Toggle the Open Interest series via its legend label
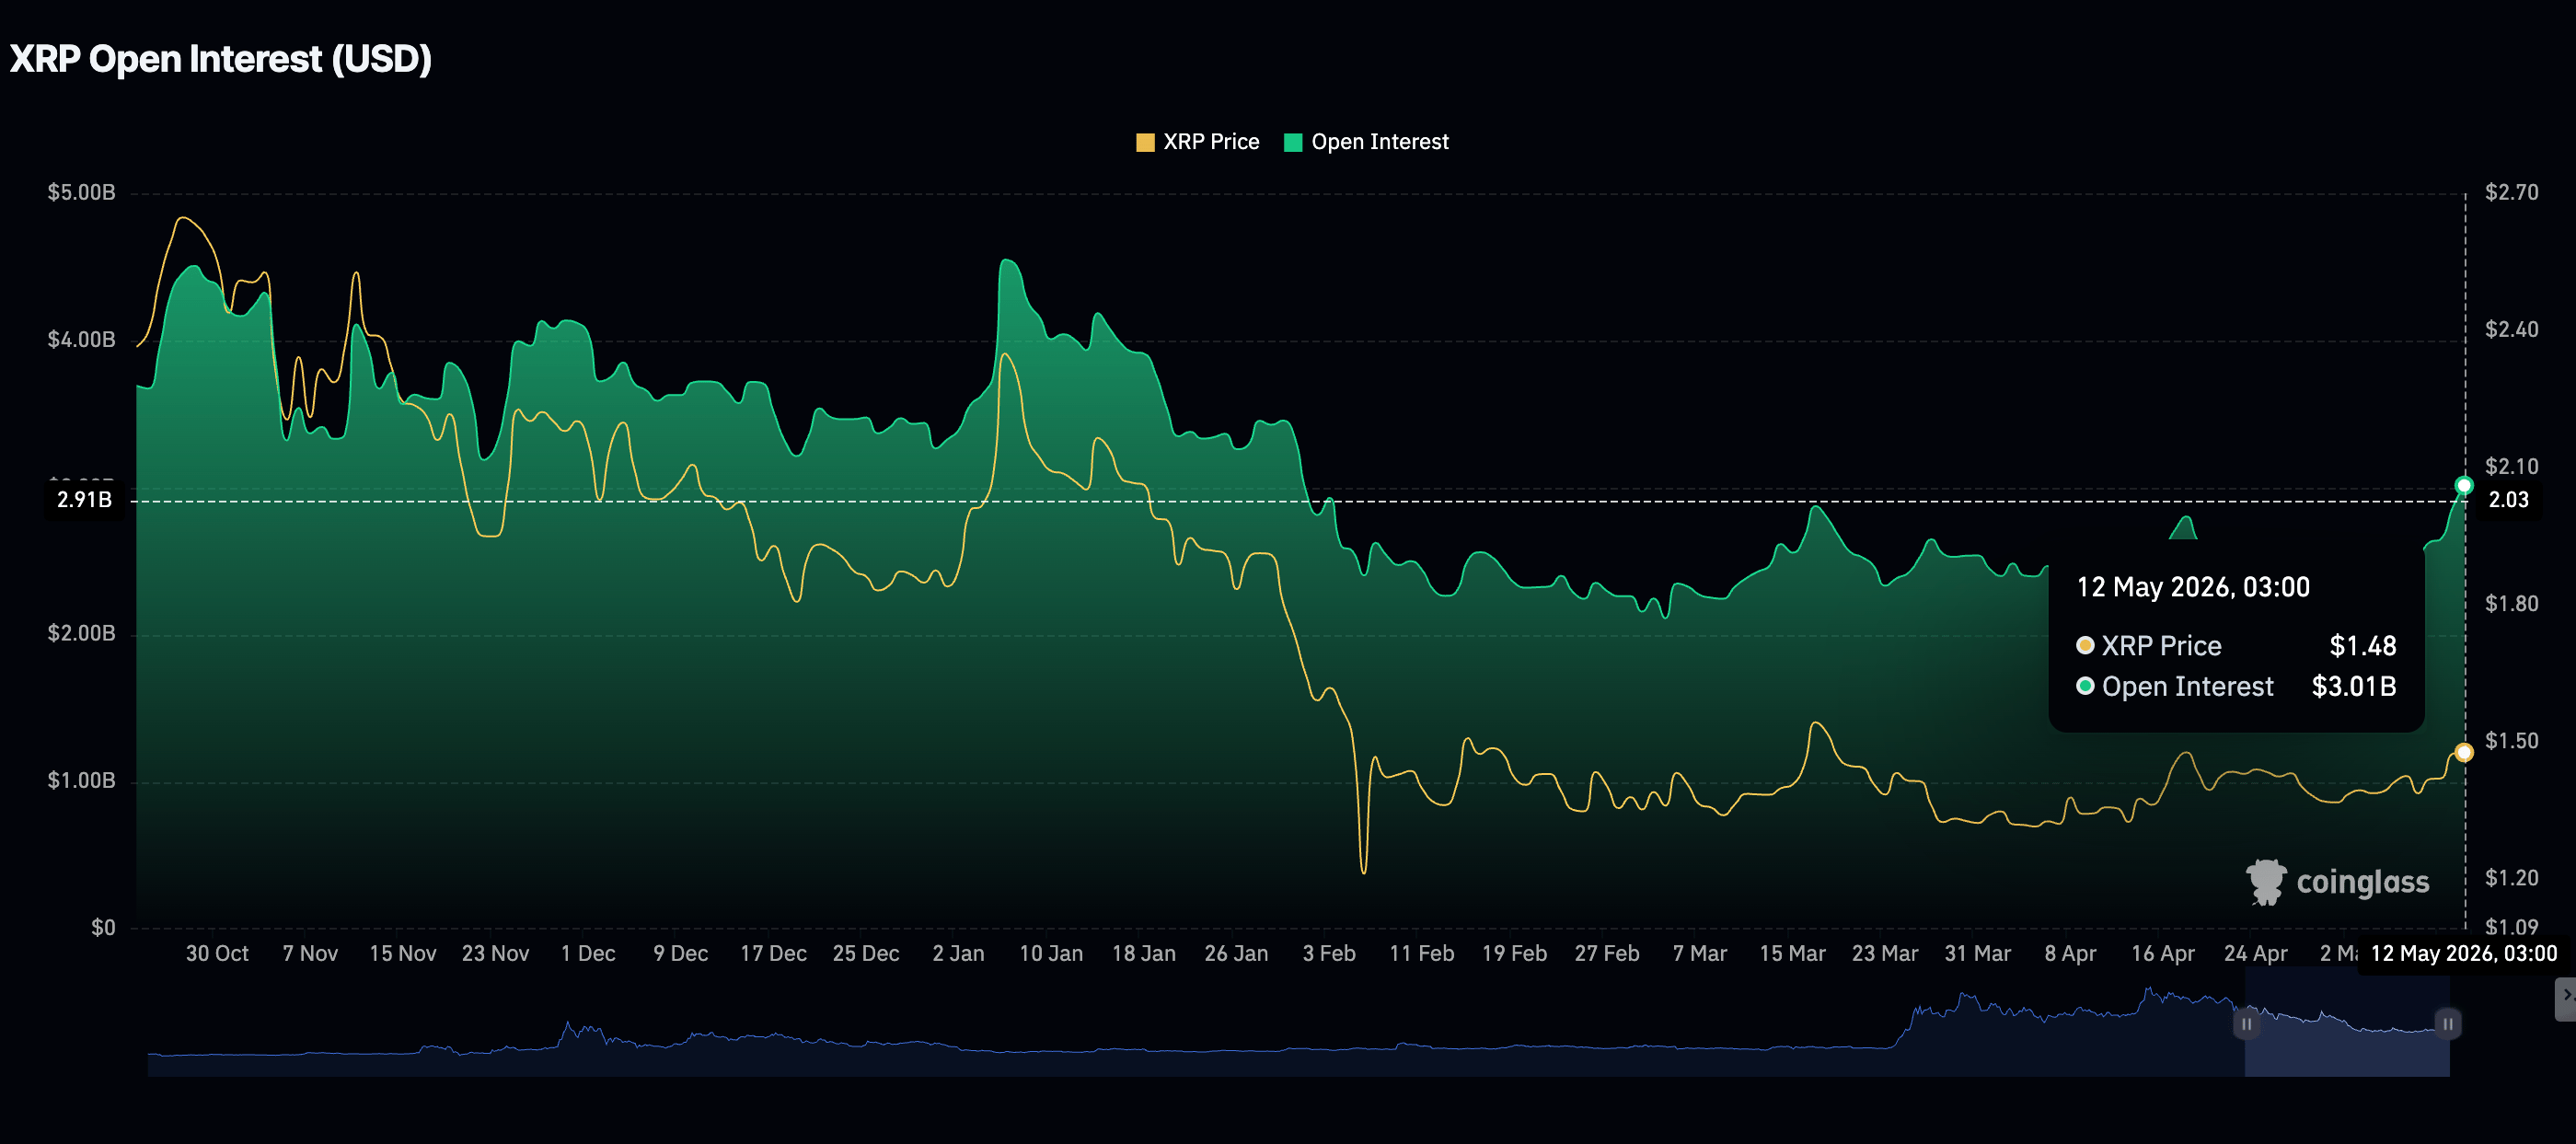The height and width of the screenshot is (1144, 2576). (1379, 142)
